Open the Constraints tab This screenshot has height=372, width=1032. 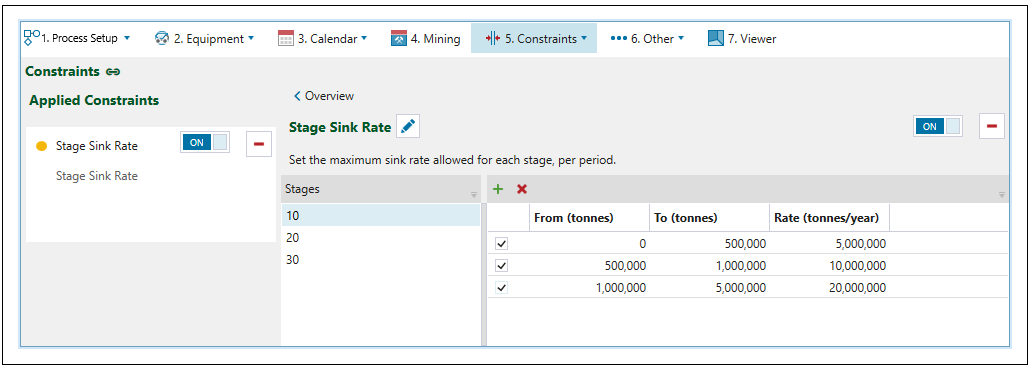pyautogui.click(x=534, y=39)
